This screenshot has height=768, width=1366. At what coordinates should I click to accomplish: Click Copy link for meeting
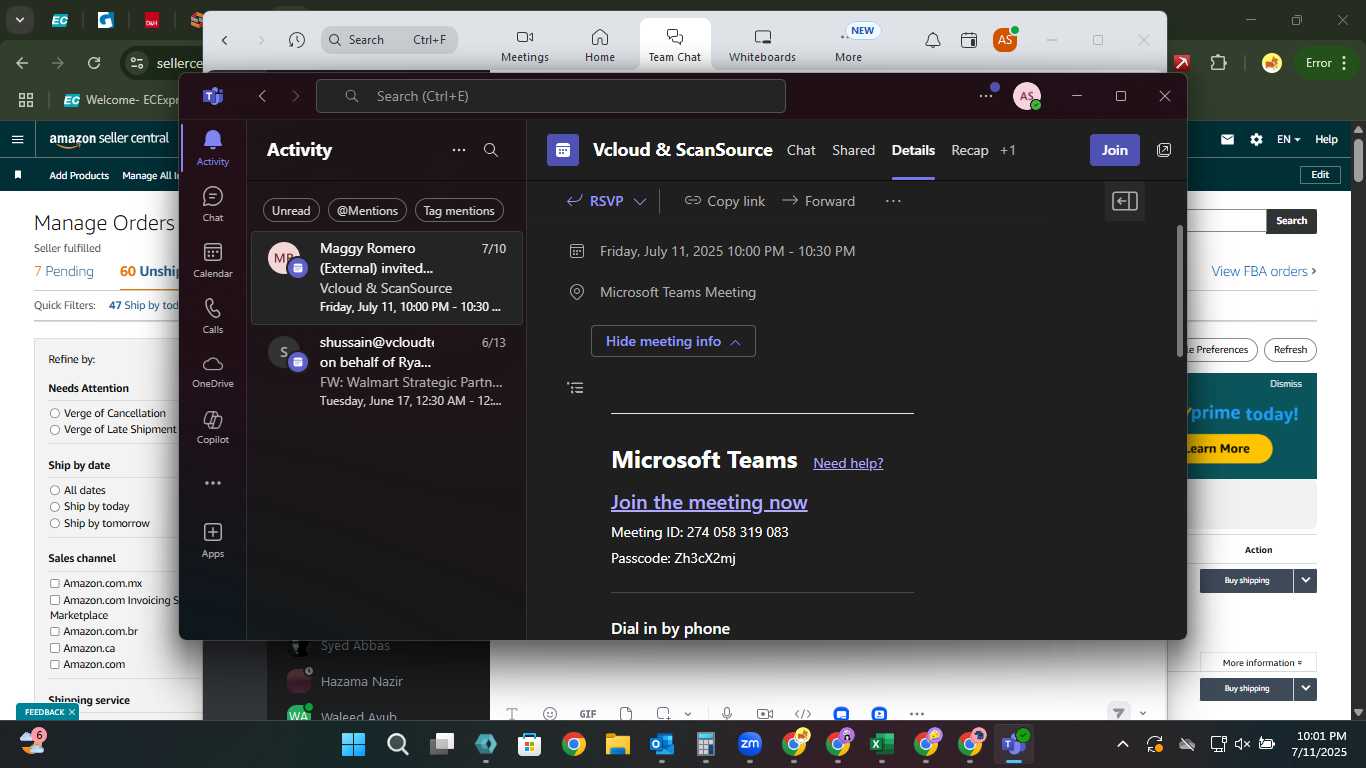[725, 201]
